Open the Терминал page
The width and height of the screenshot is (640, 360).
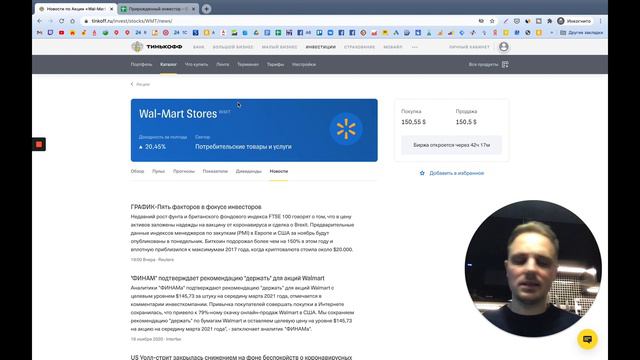pyautogui.click(x=248, y=64)
